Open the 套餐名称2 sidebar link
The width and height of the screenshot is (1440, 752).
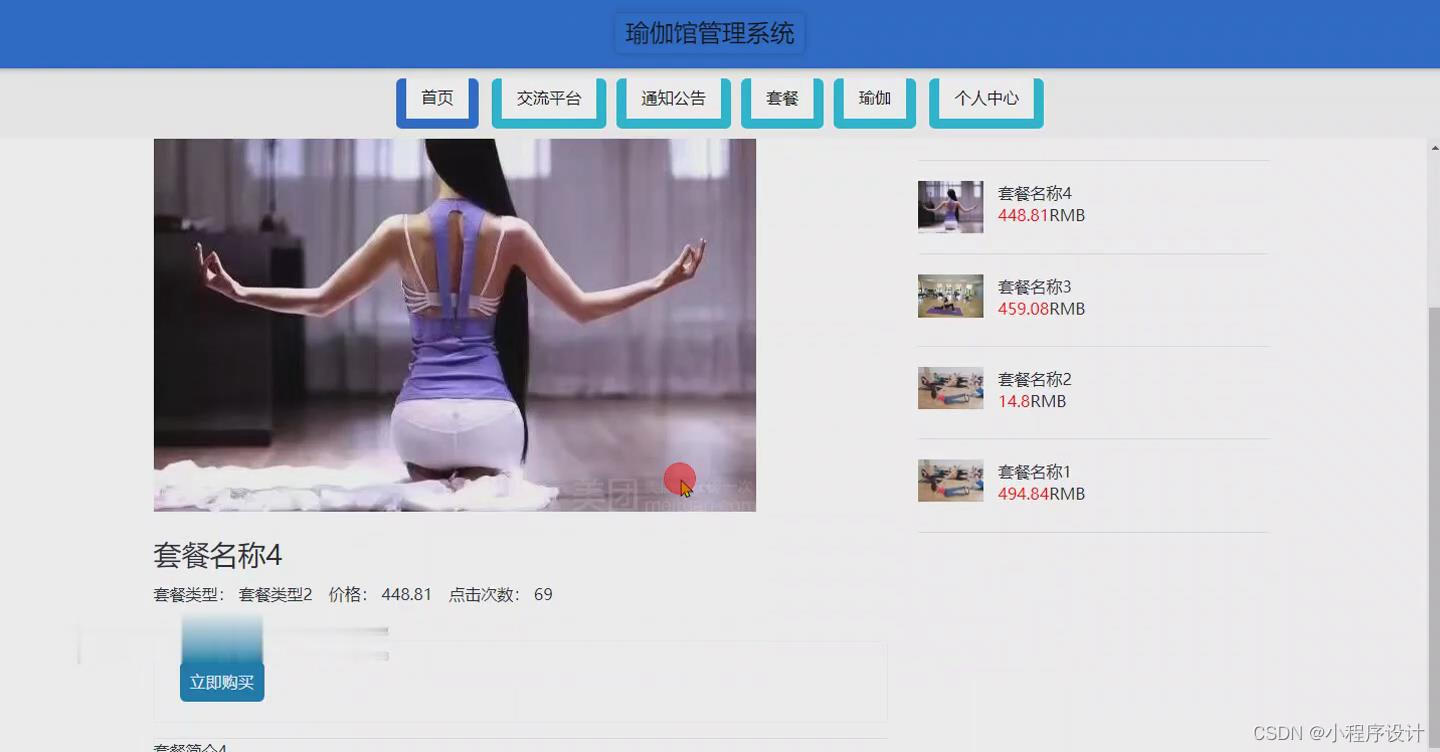(1035, 379)
